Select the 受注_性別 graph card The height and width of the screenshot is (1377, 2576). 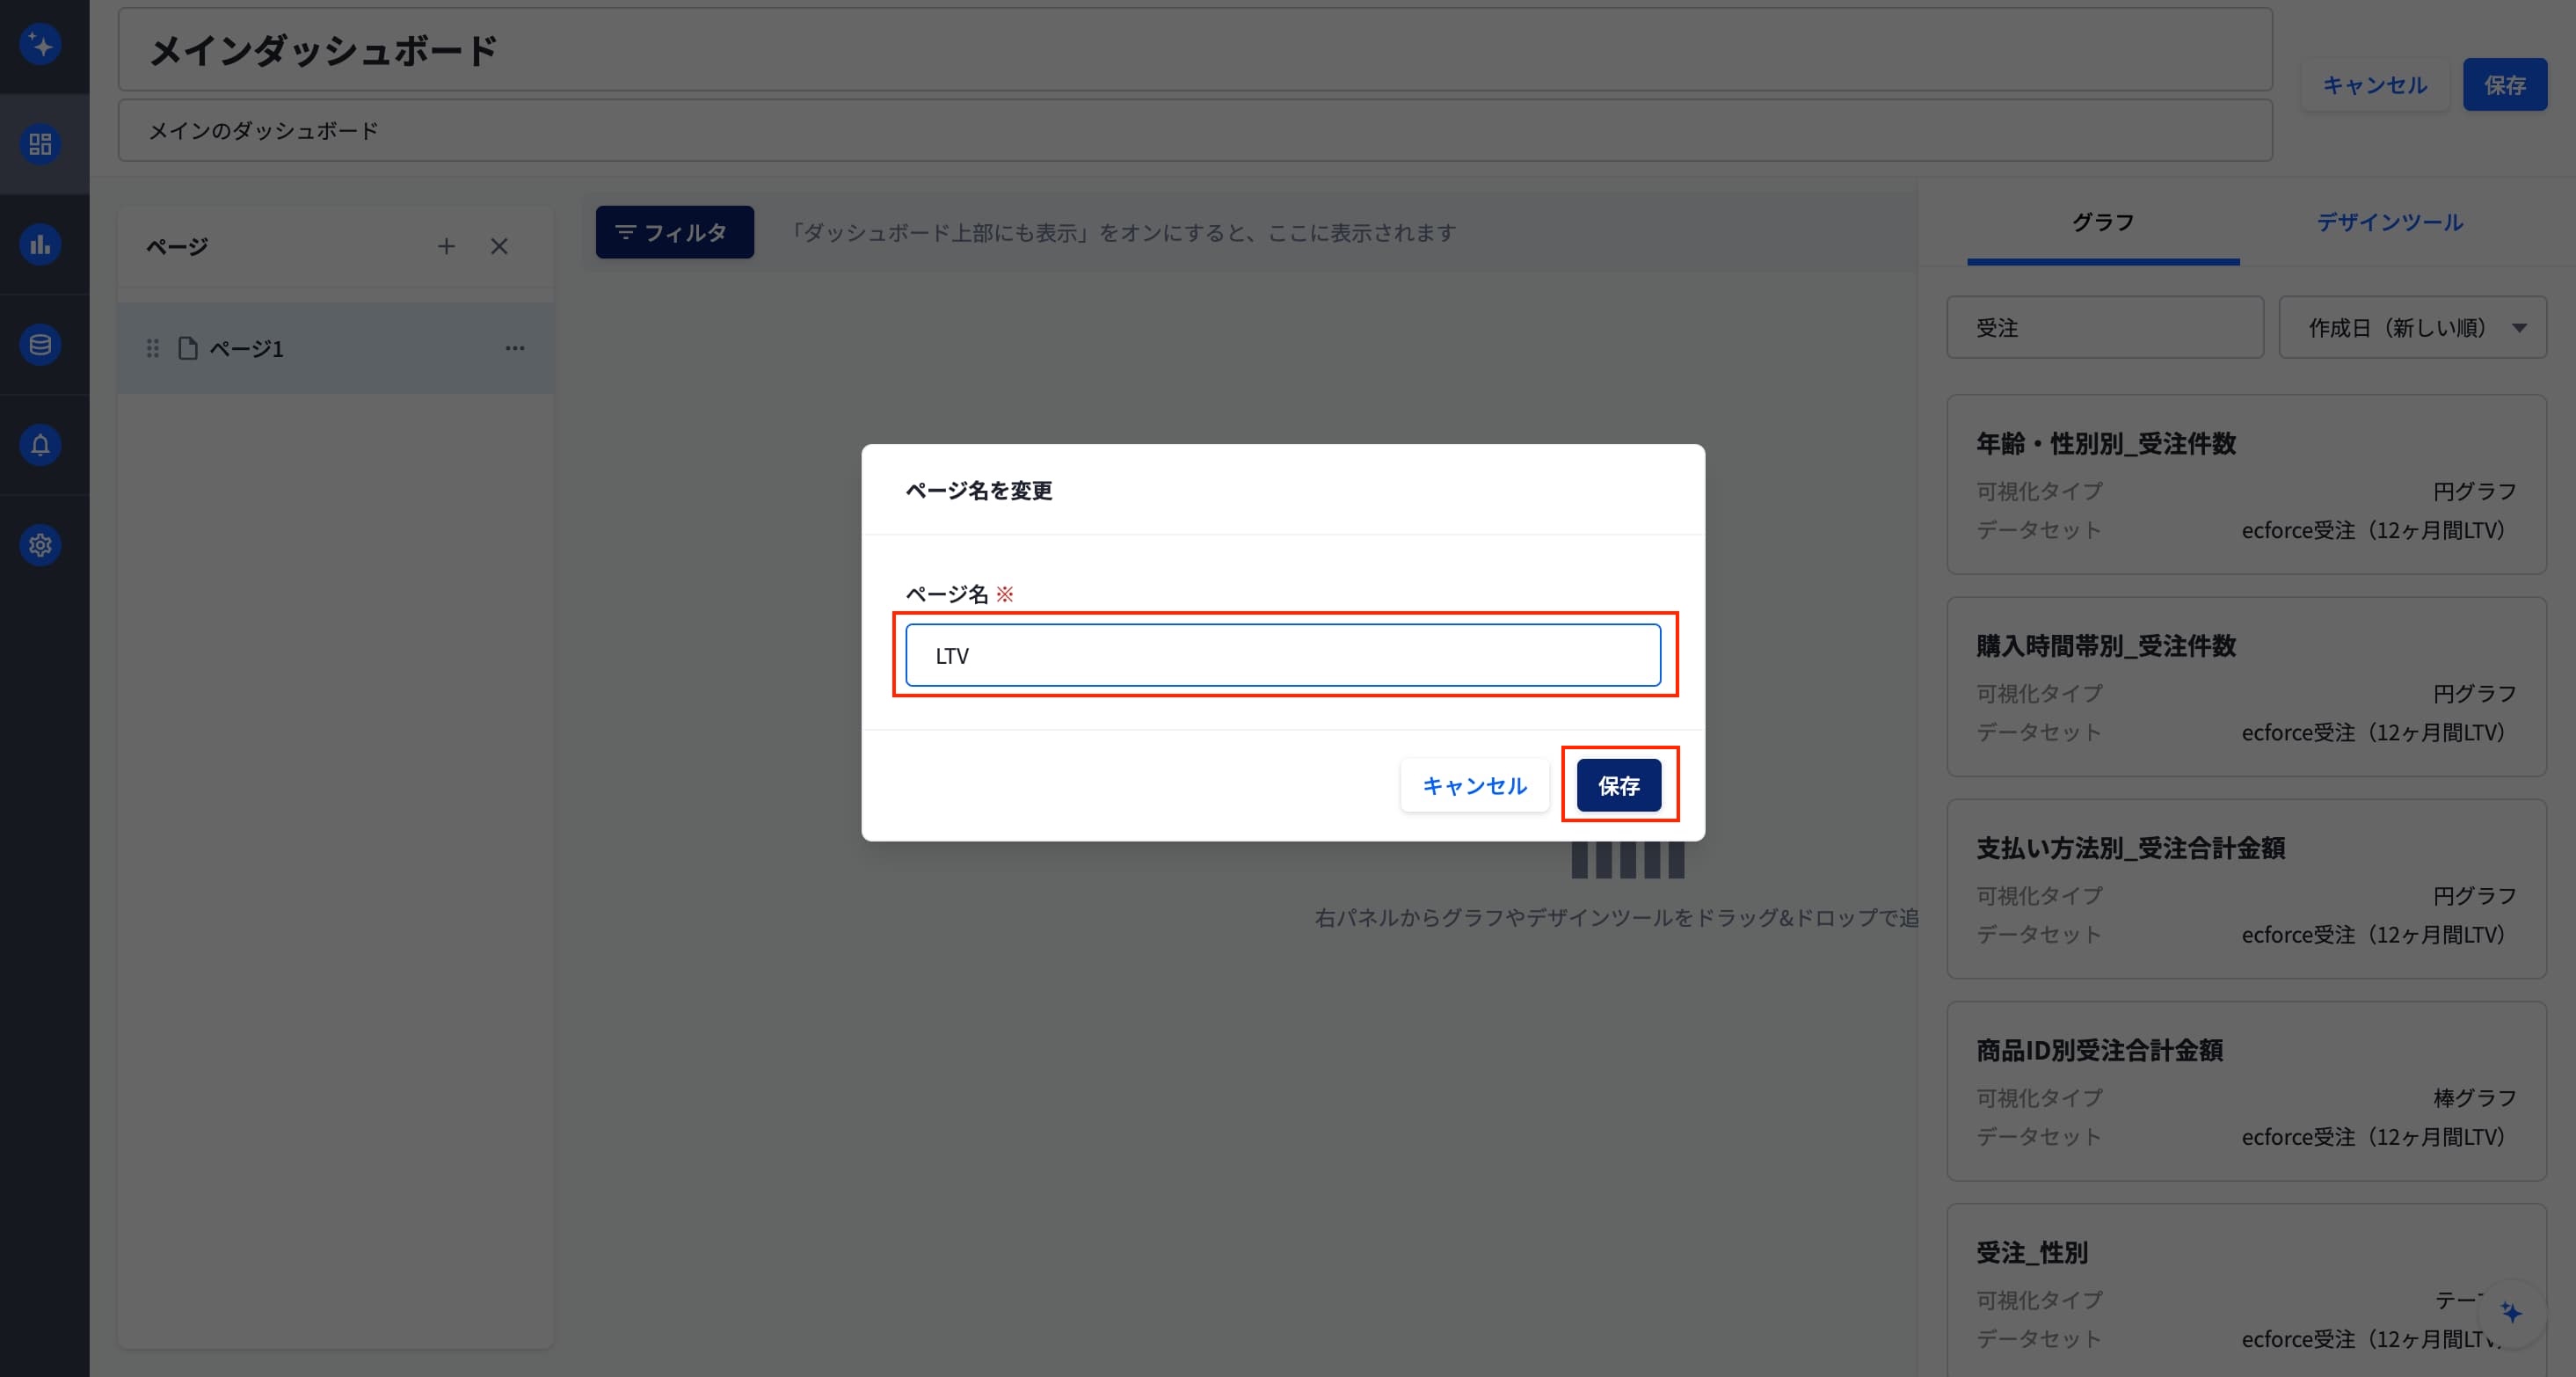[2246, 1290]
